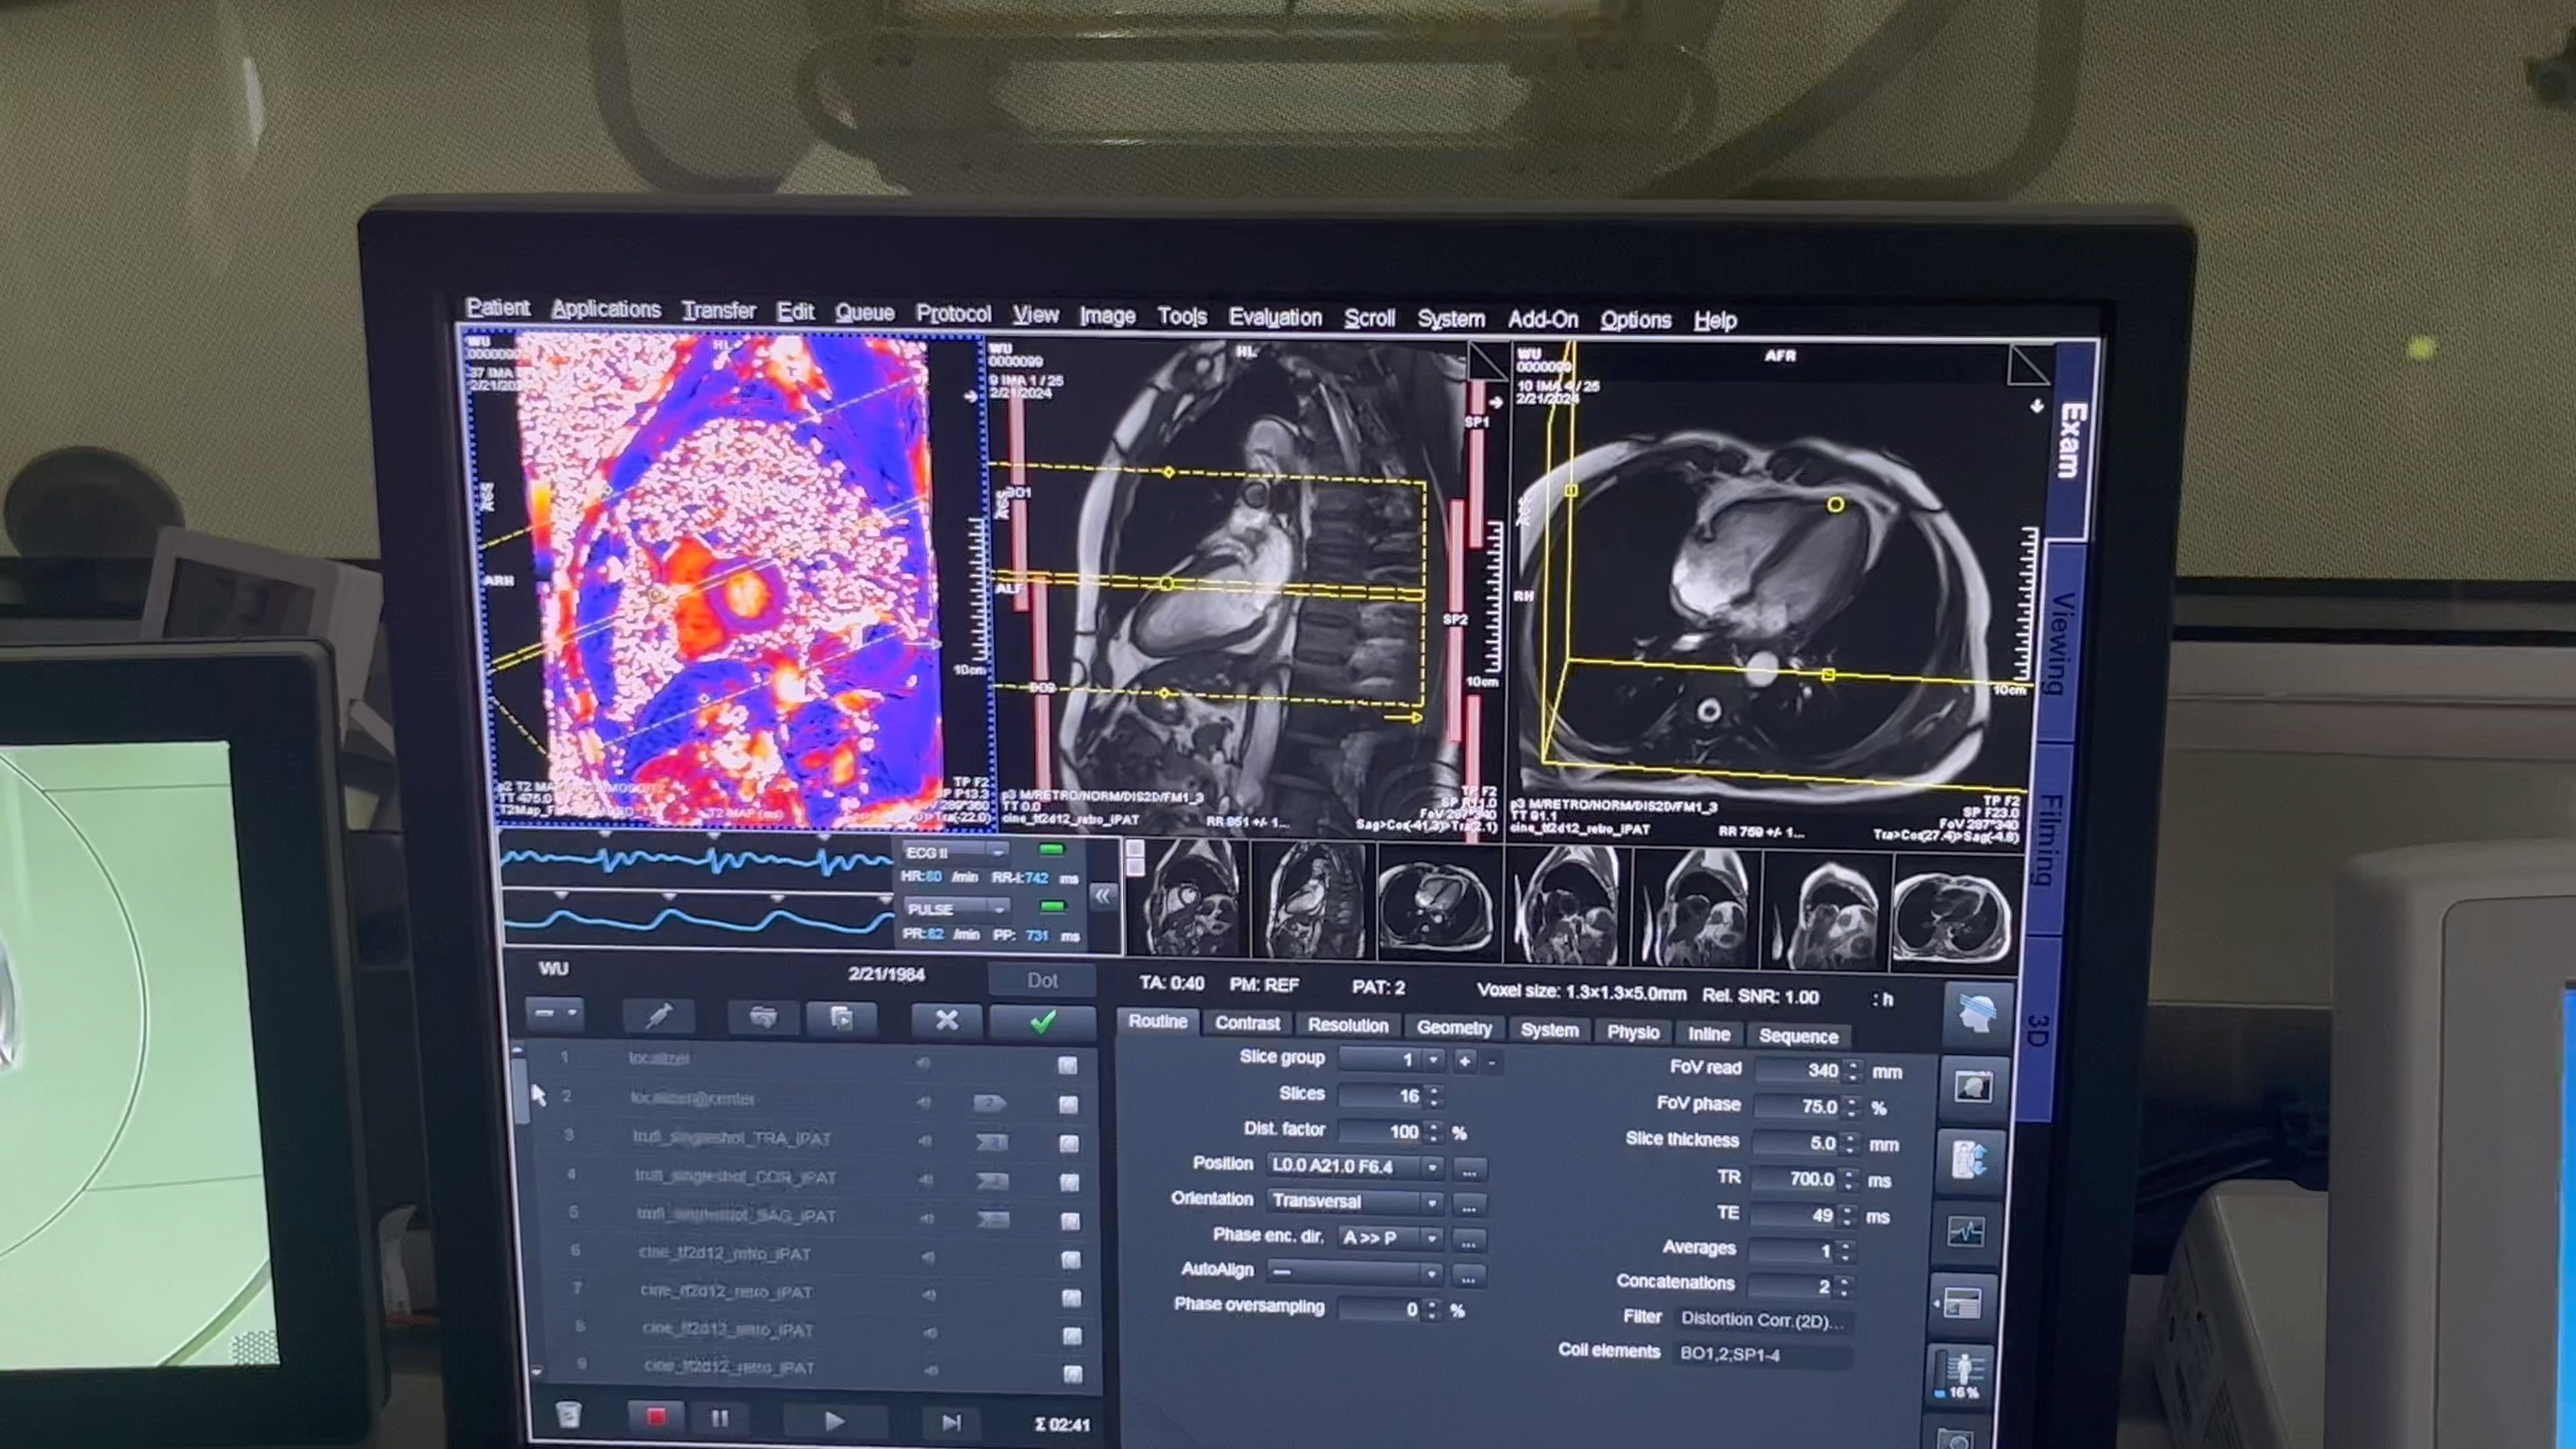Click the copy references icon button
The image size is (2576, 1449).
[841, 1019]
